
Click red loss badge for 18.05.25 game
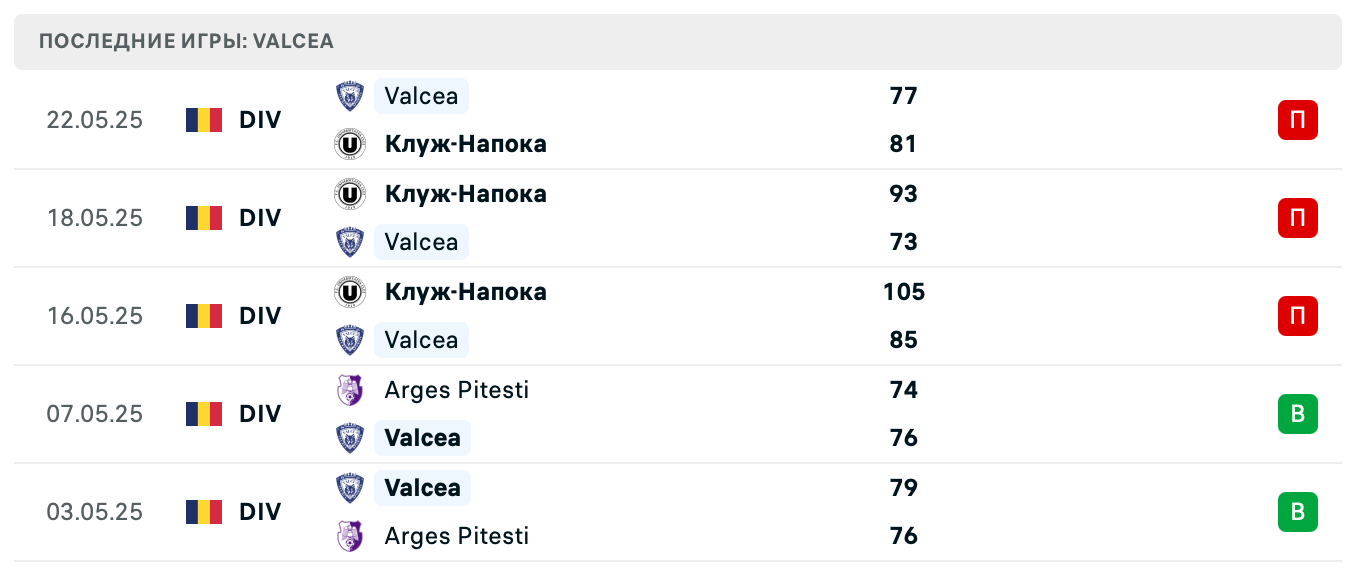pos(1297,218)
